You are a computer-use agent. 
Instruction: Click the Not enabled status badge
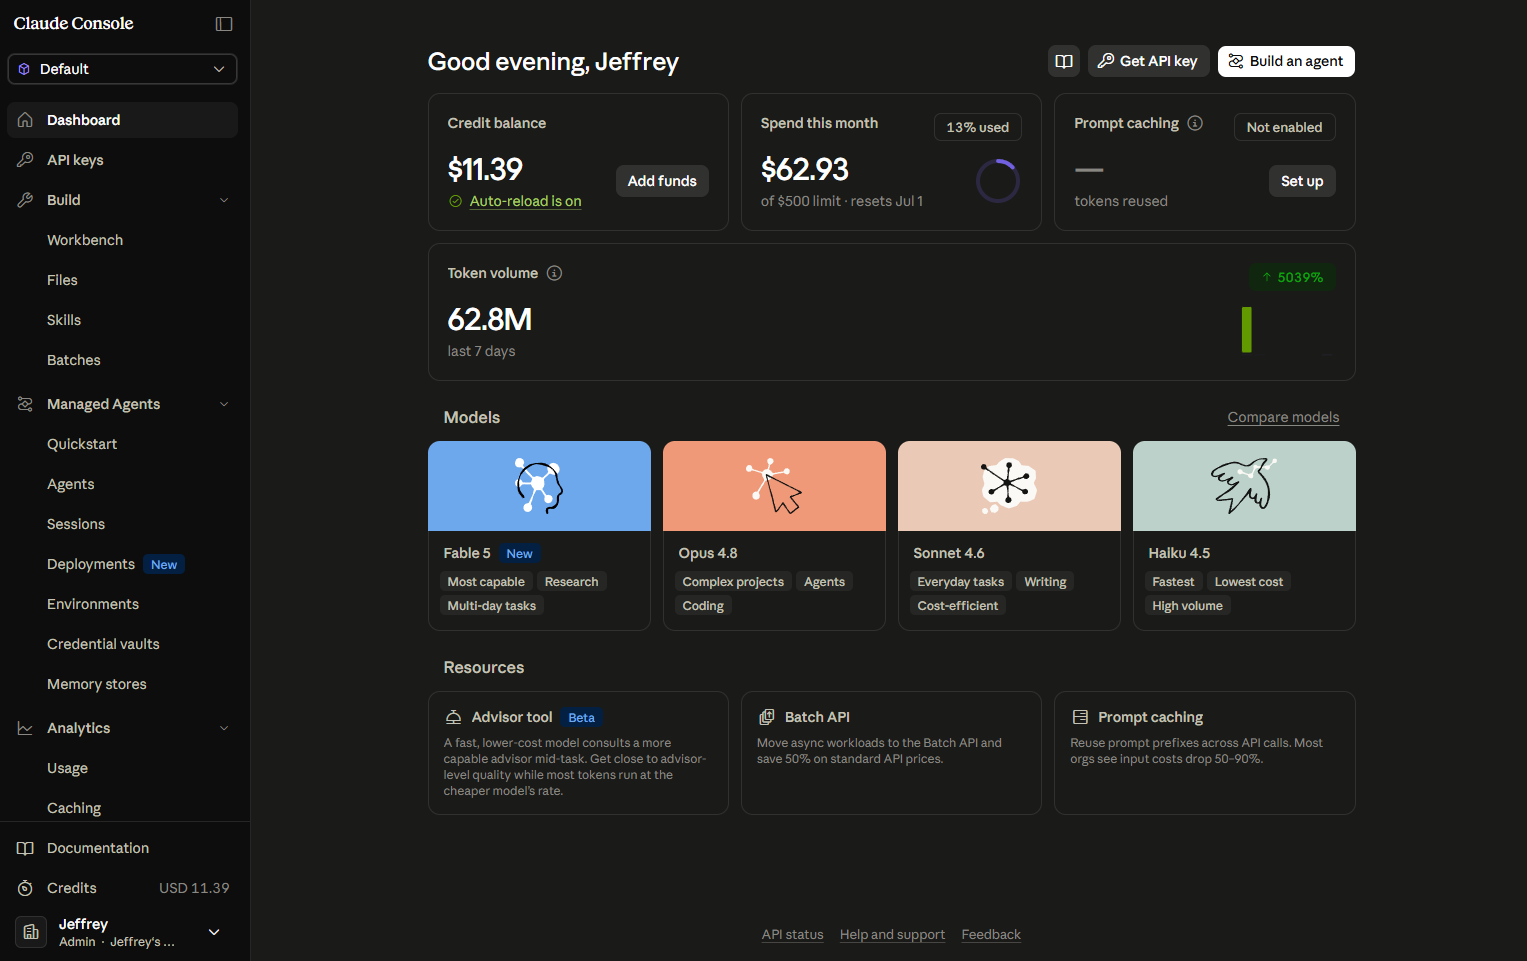click(1284, 127)
